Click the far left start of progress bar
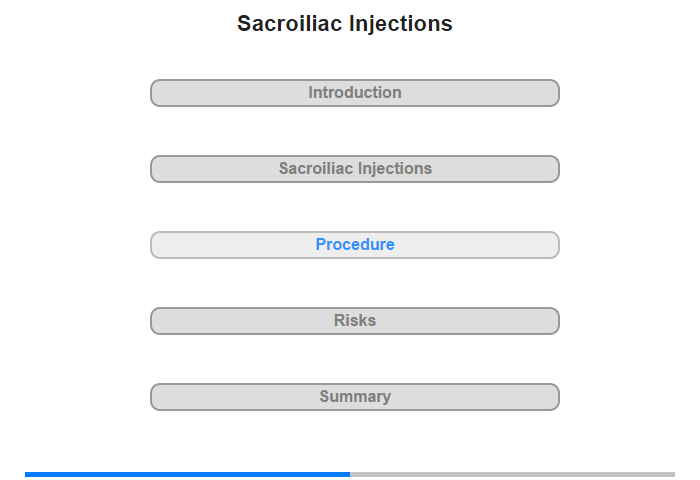700x480 pixels. tap(27, 474)
